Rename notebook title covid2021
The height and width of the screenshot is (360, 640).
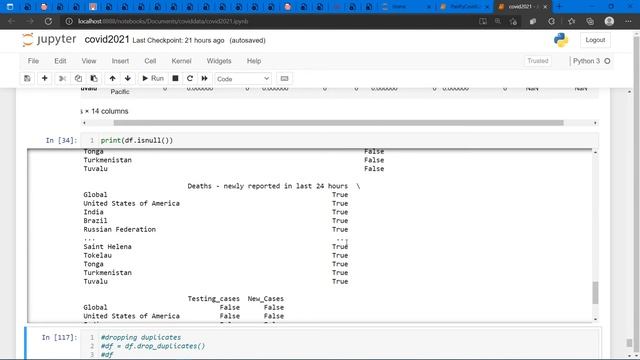pyautogui.click(x=107, y=40)
